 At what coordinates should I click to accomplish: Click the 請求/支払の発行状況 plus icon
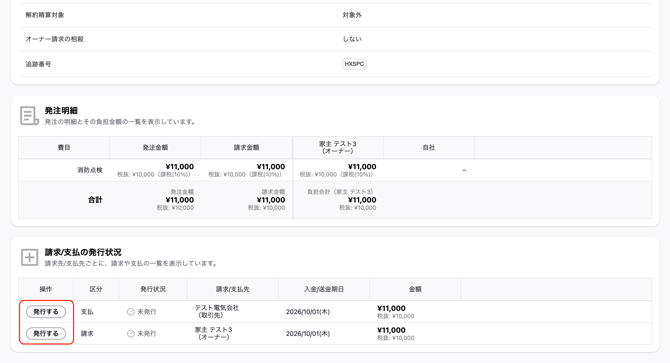click(29, 257)
